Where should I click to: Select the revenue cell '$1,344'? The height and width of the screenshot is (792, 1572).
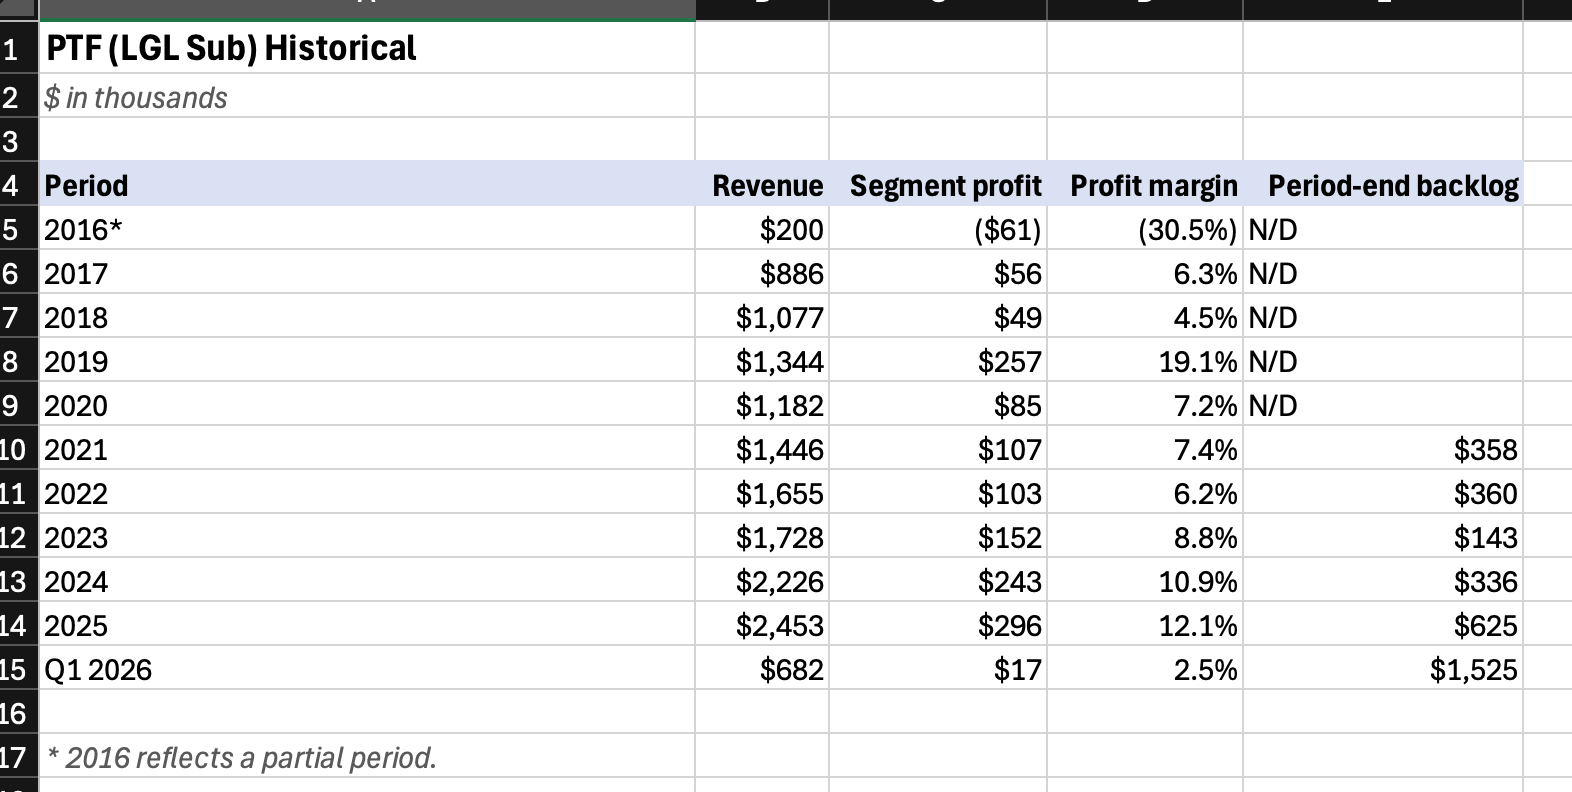[762, 361]
